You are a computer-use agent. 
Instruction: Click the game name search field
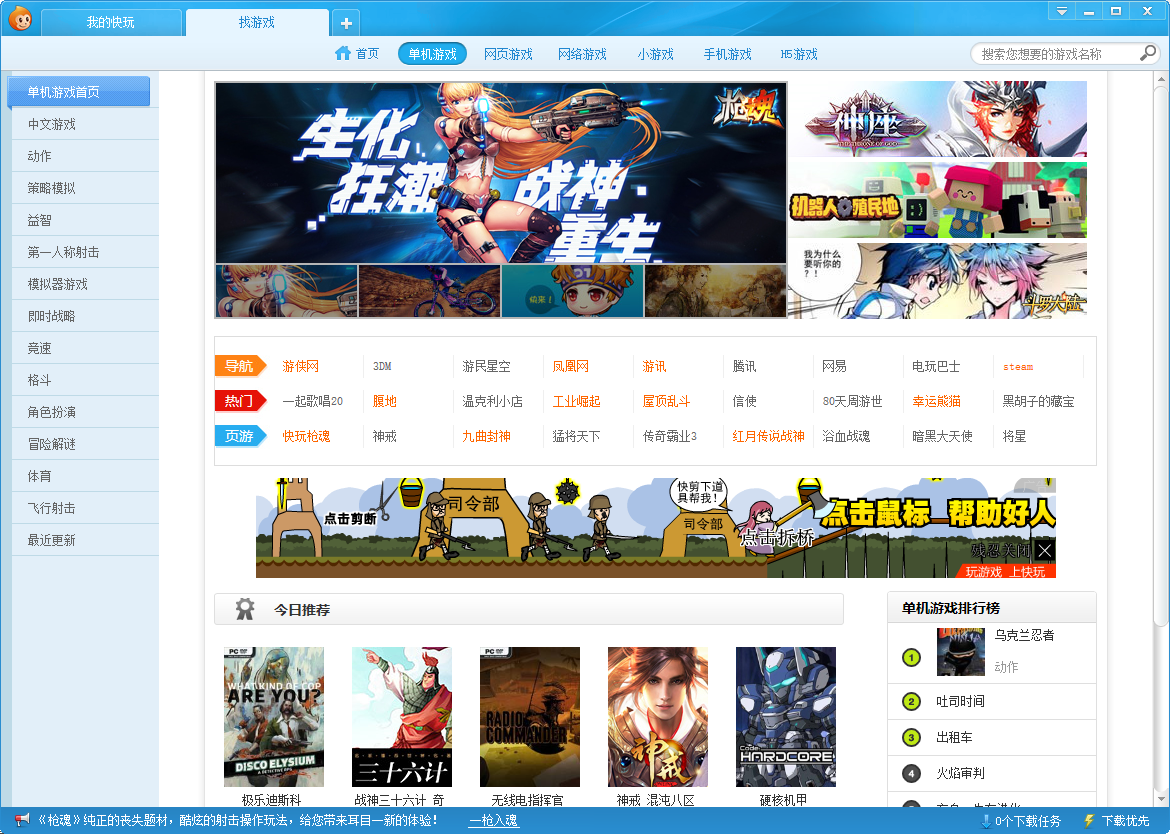(1056, 54)
